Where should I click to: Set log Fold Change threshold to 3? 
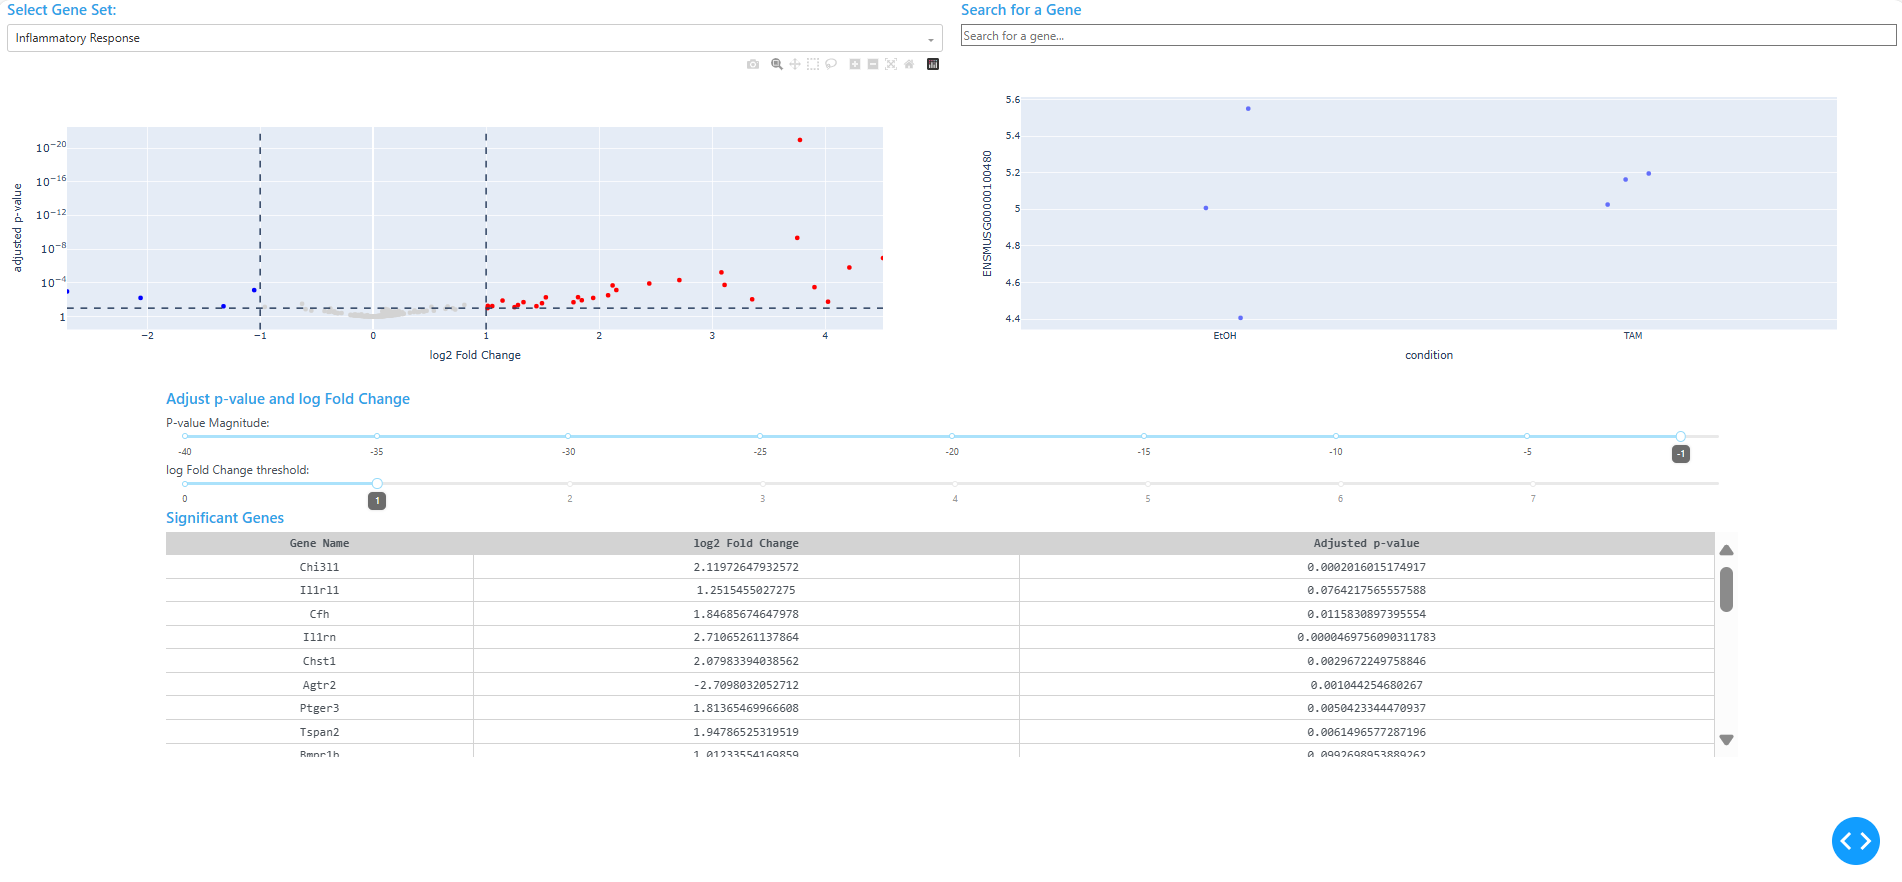click(762, 483)
